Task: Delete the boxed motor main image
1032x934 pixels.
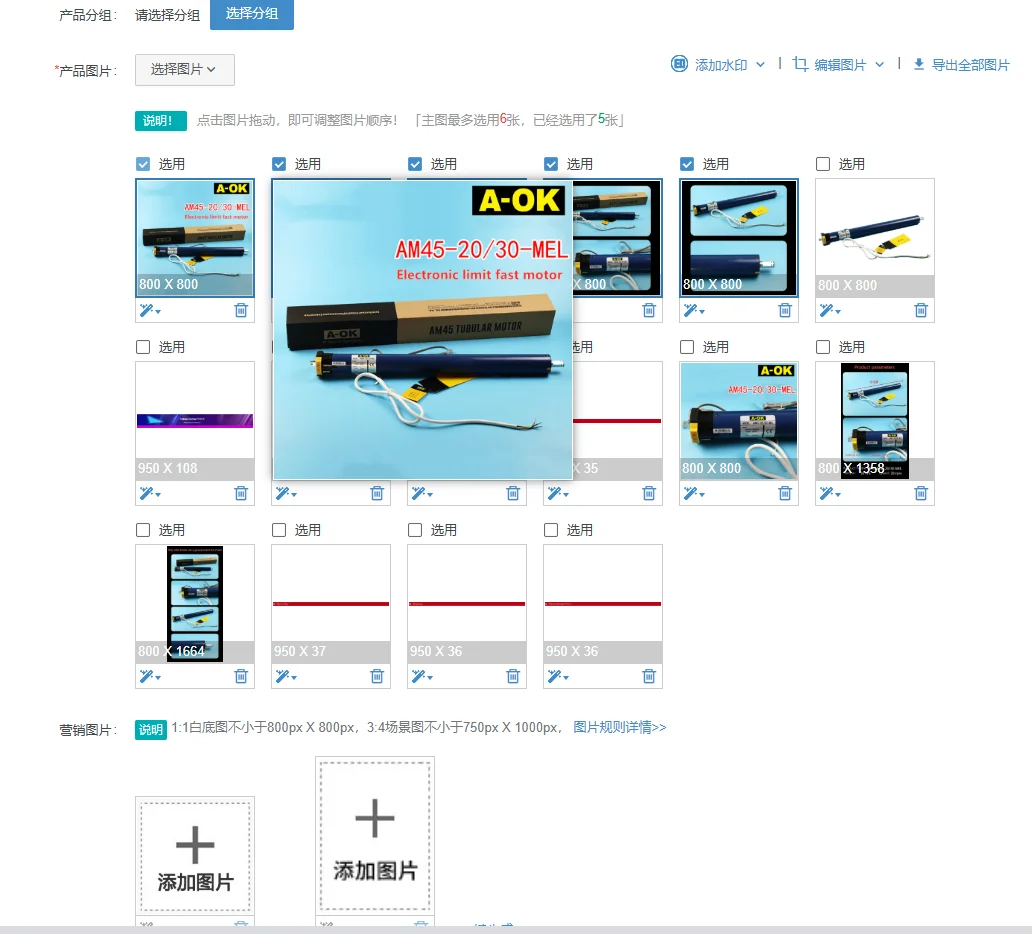Action: coord(241,310)
